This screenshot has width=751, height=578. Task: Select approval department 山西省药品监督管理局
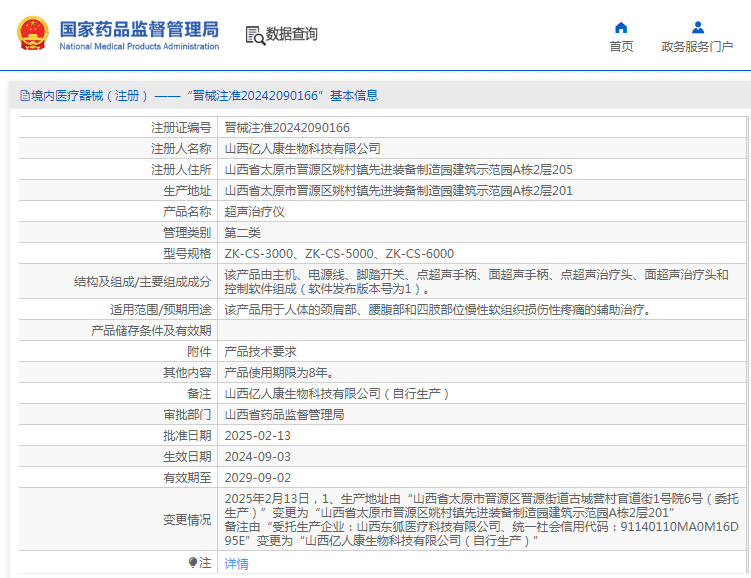tap(284, 415)
